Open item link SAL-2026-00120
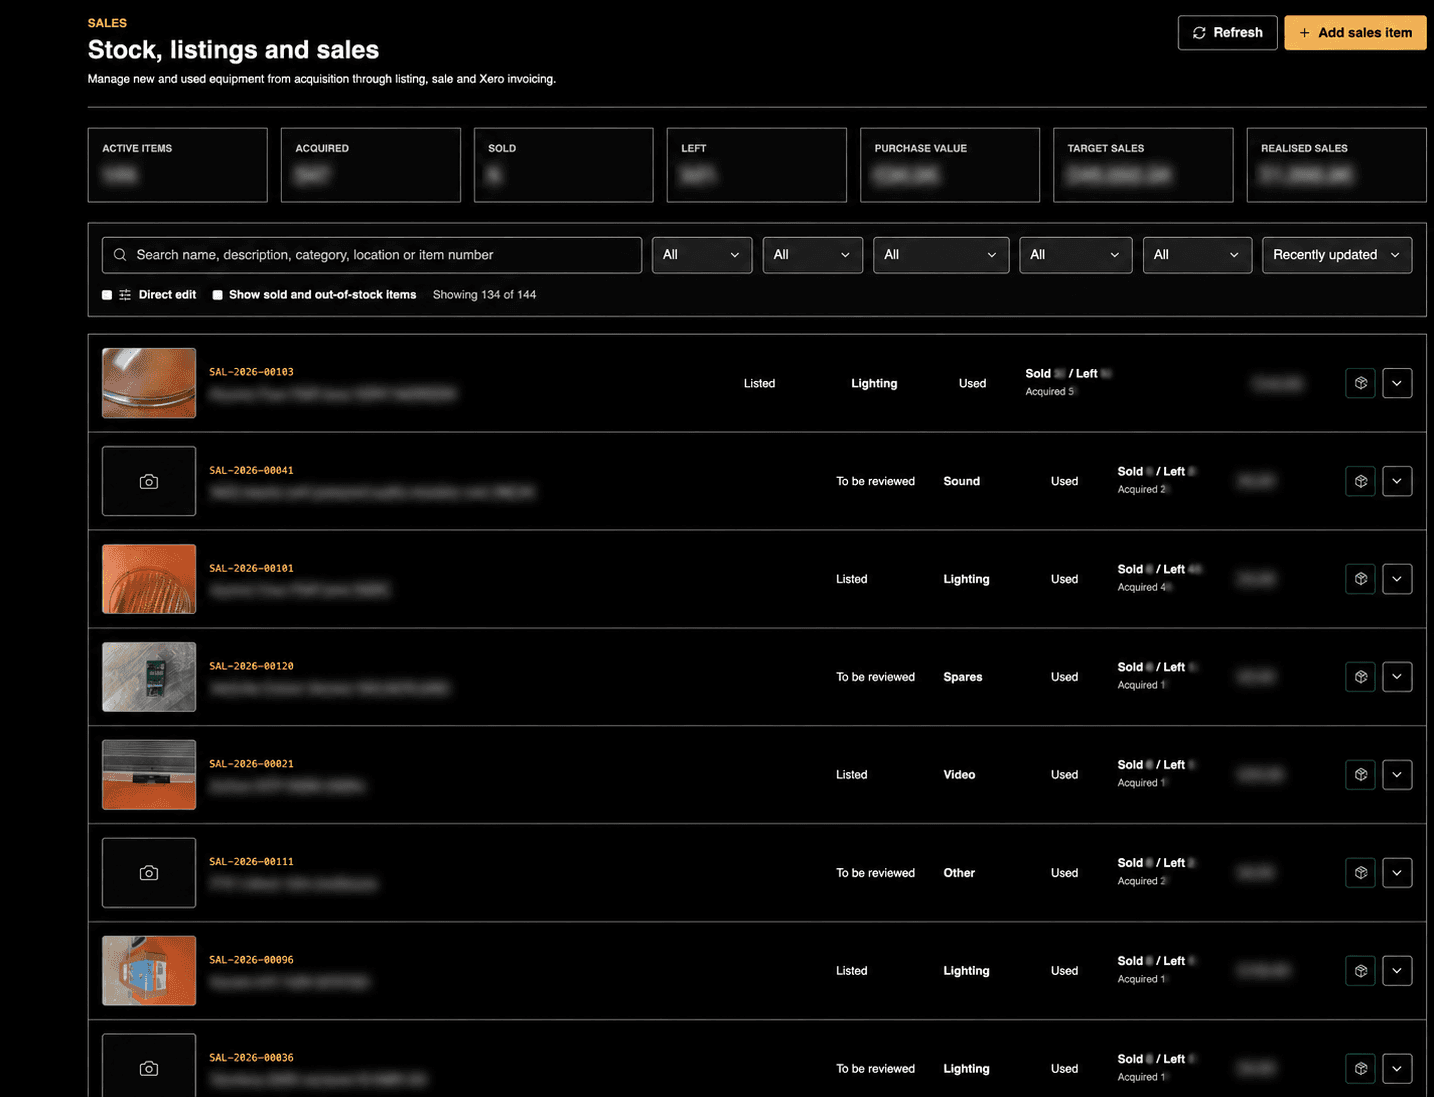This screenshot has width=1434, height=1097. tap(251, 666)
